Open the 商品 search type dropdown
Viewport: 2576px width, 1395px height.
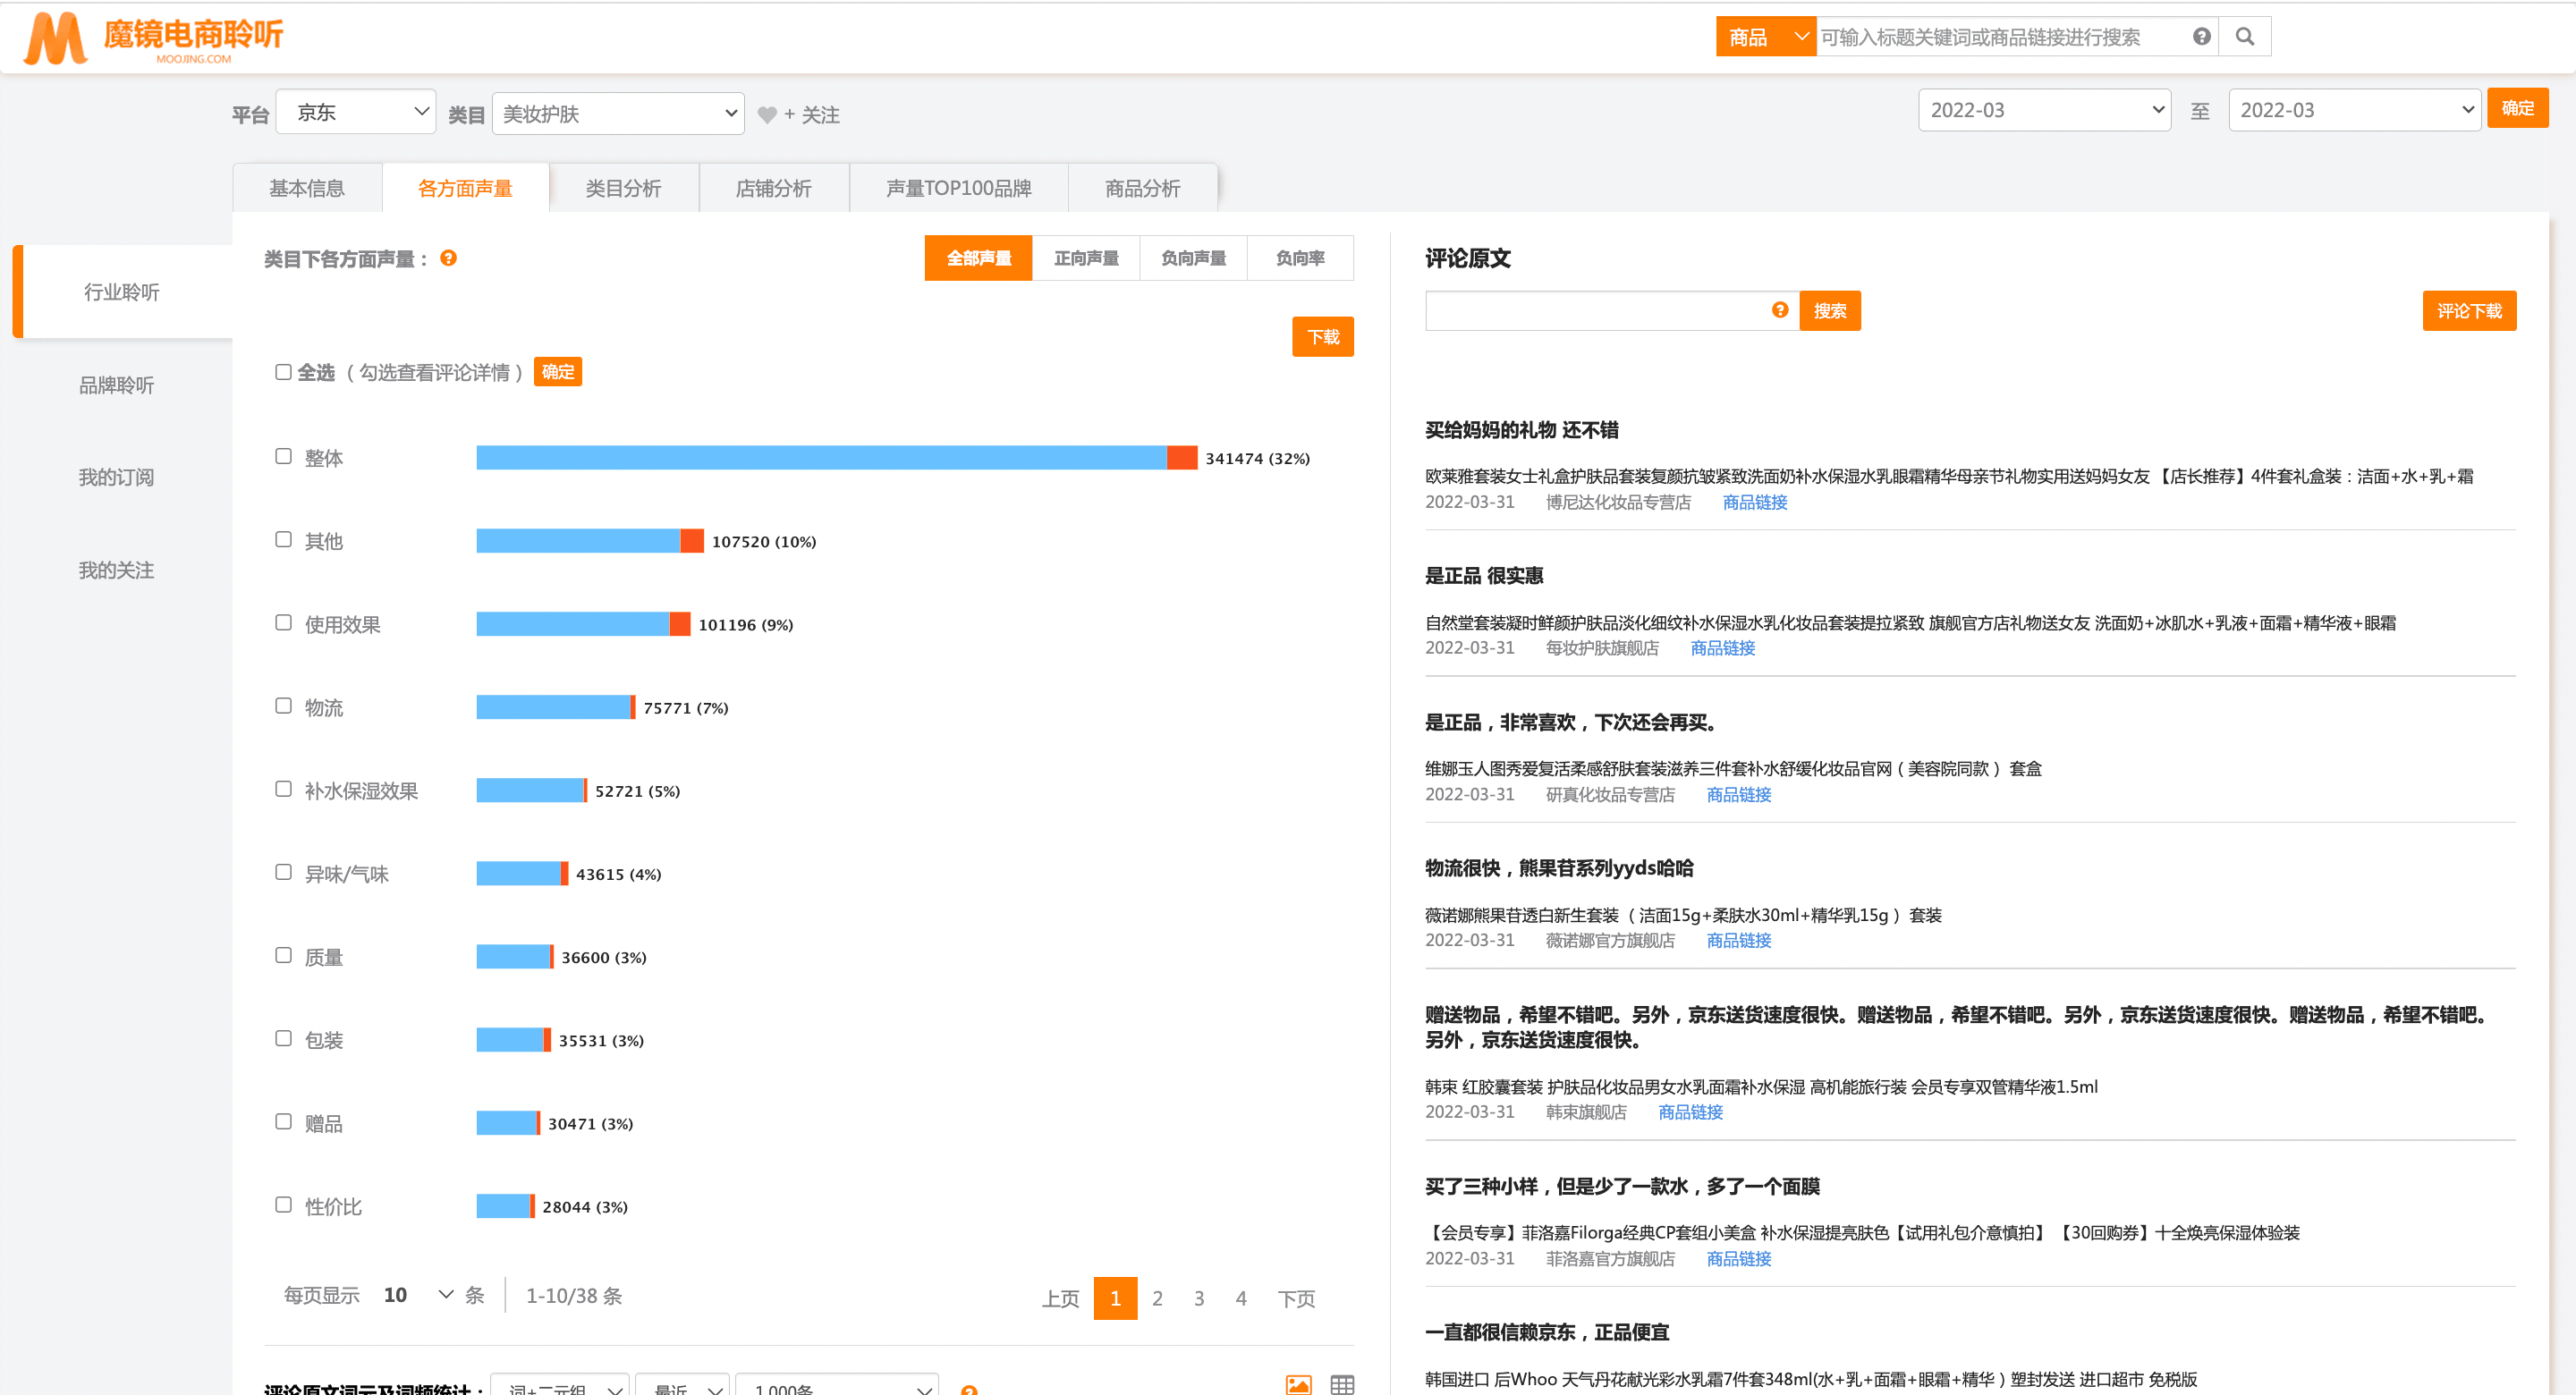pyautogui.click(x=1765, y=37)
